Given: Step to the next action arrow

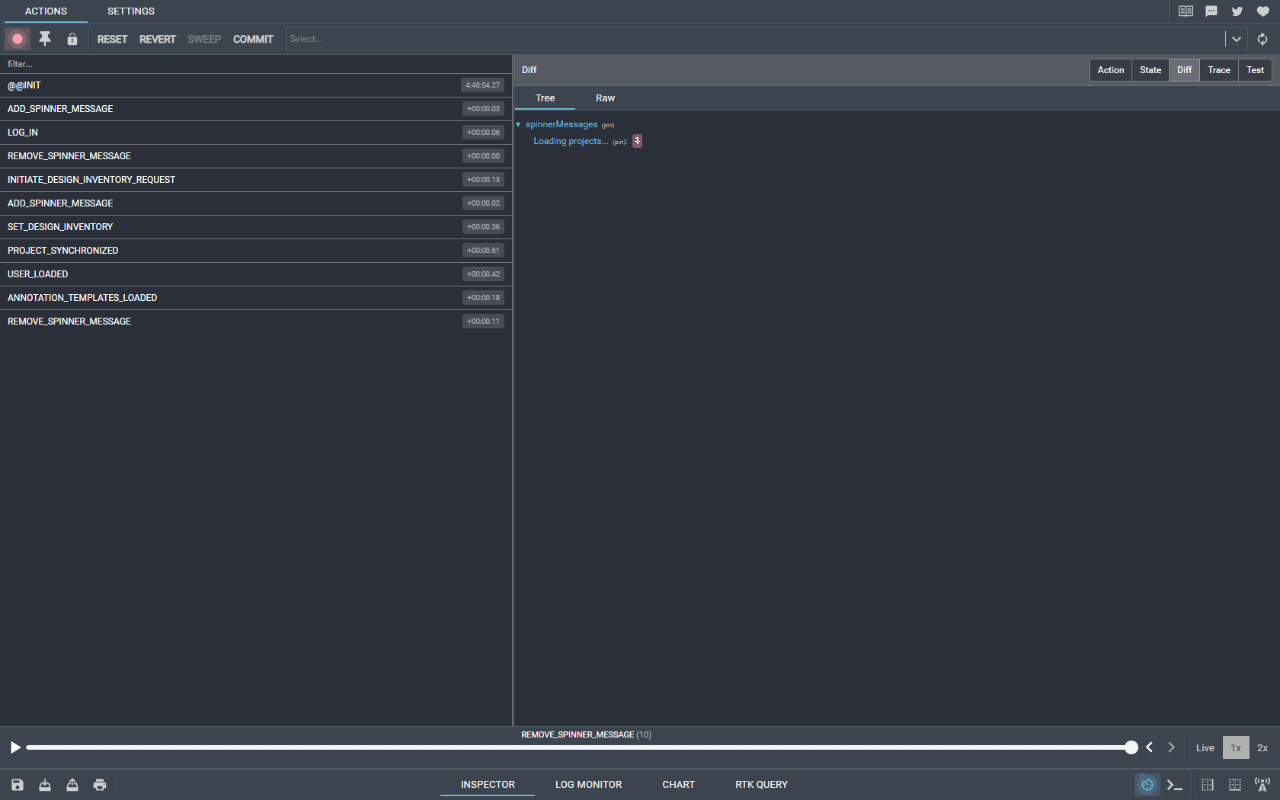Looking at the screenshot, I should (x=1171, y=747).
